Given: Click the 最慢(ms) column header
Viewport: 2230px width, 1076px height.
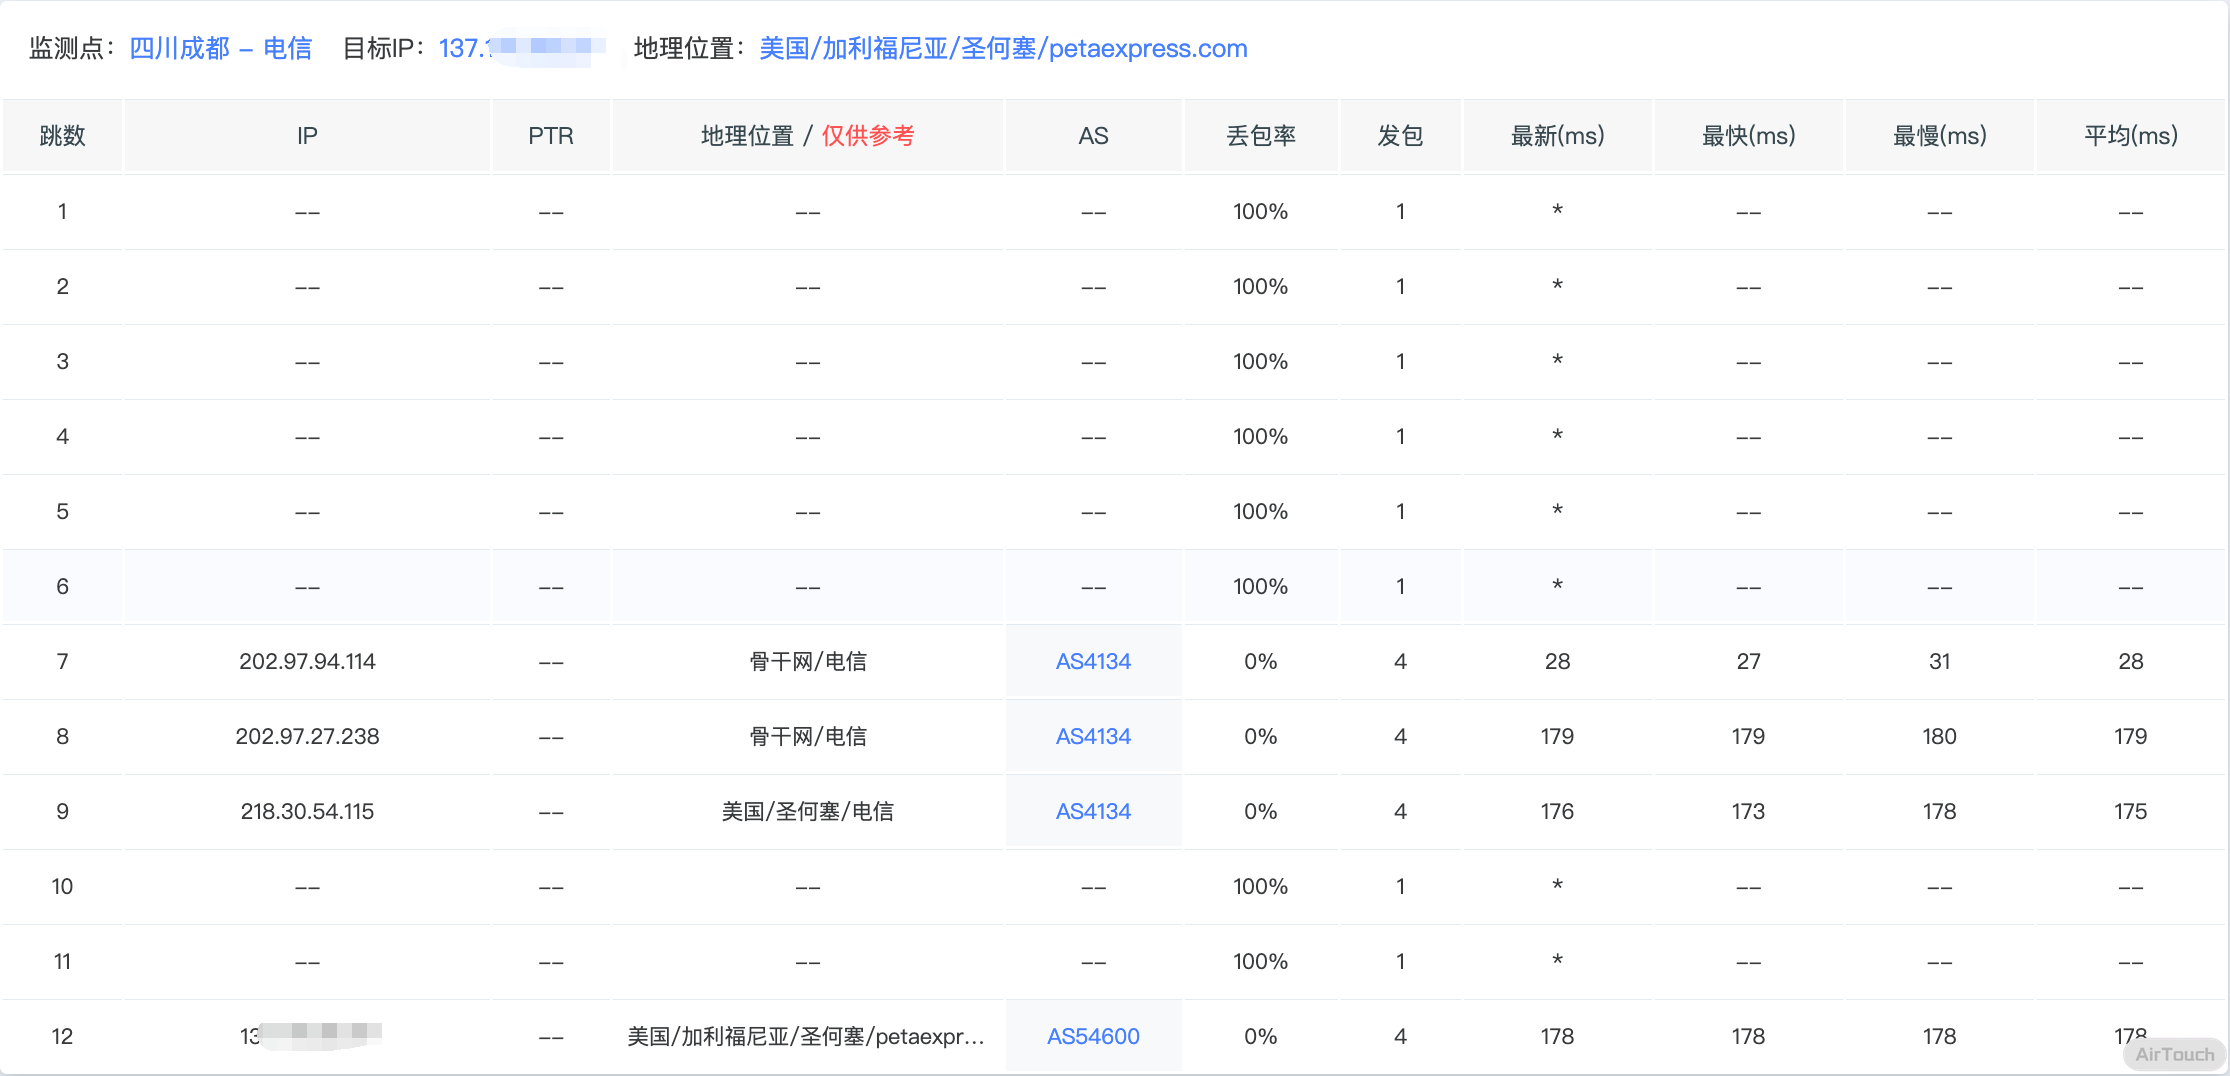Looking at the screenshot, I should (1939, 136).
